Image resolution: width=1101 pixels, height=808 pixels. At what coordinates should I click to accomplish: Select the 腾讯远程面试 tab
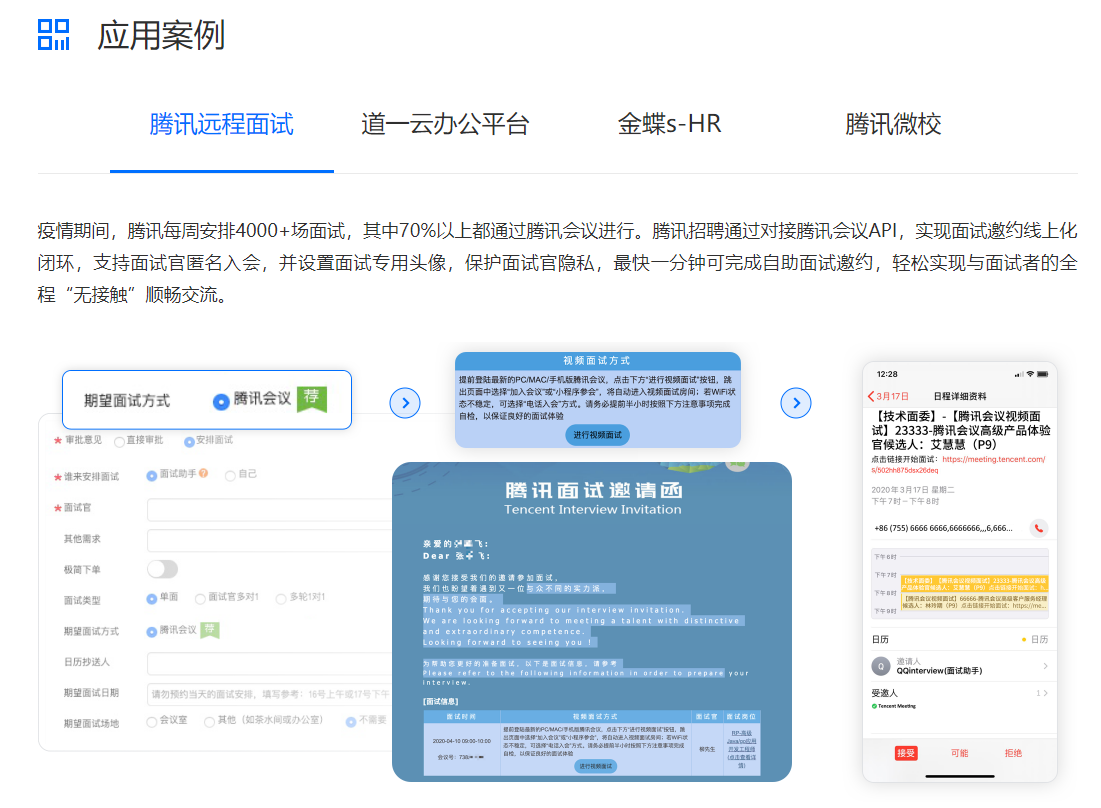point(221,124)
